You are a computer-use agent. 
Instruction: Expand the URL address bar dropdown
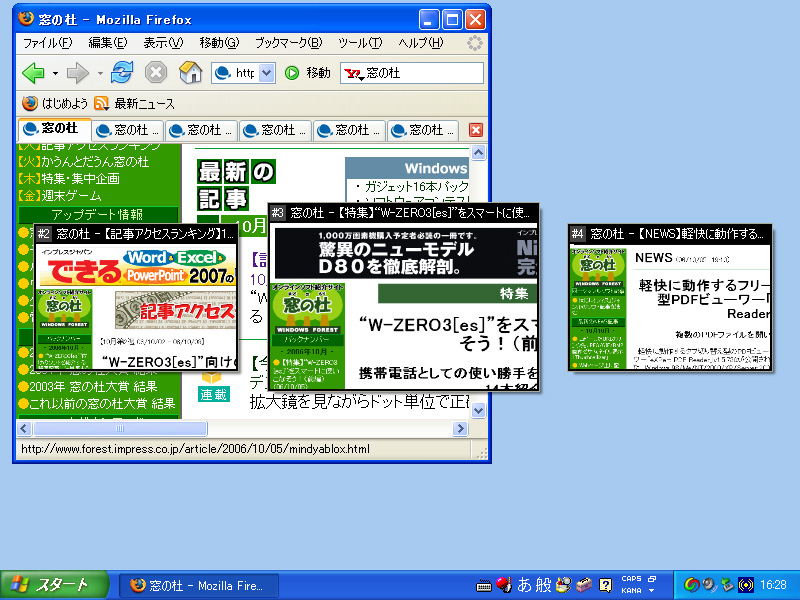pos(267,73)
